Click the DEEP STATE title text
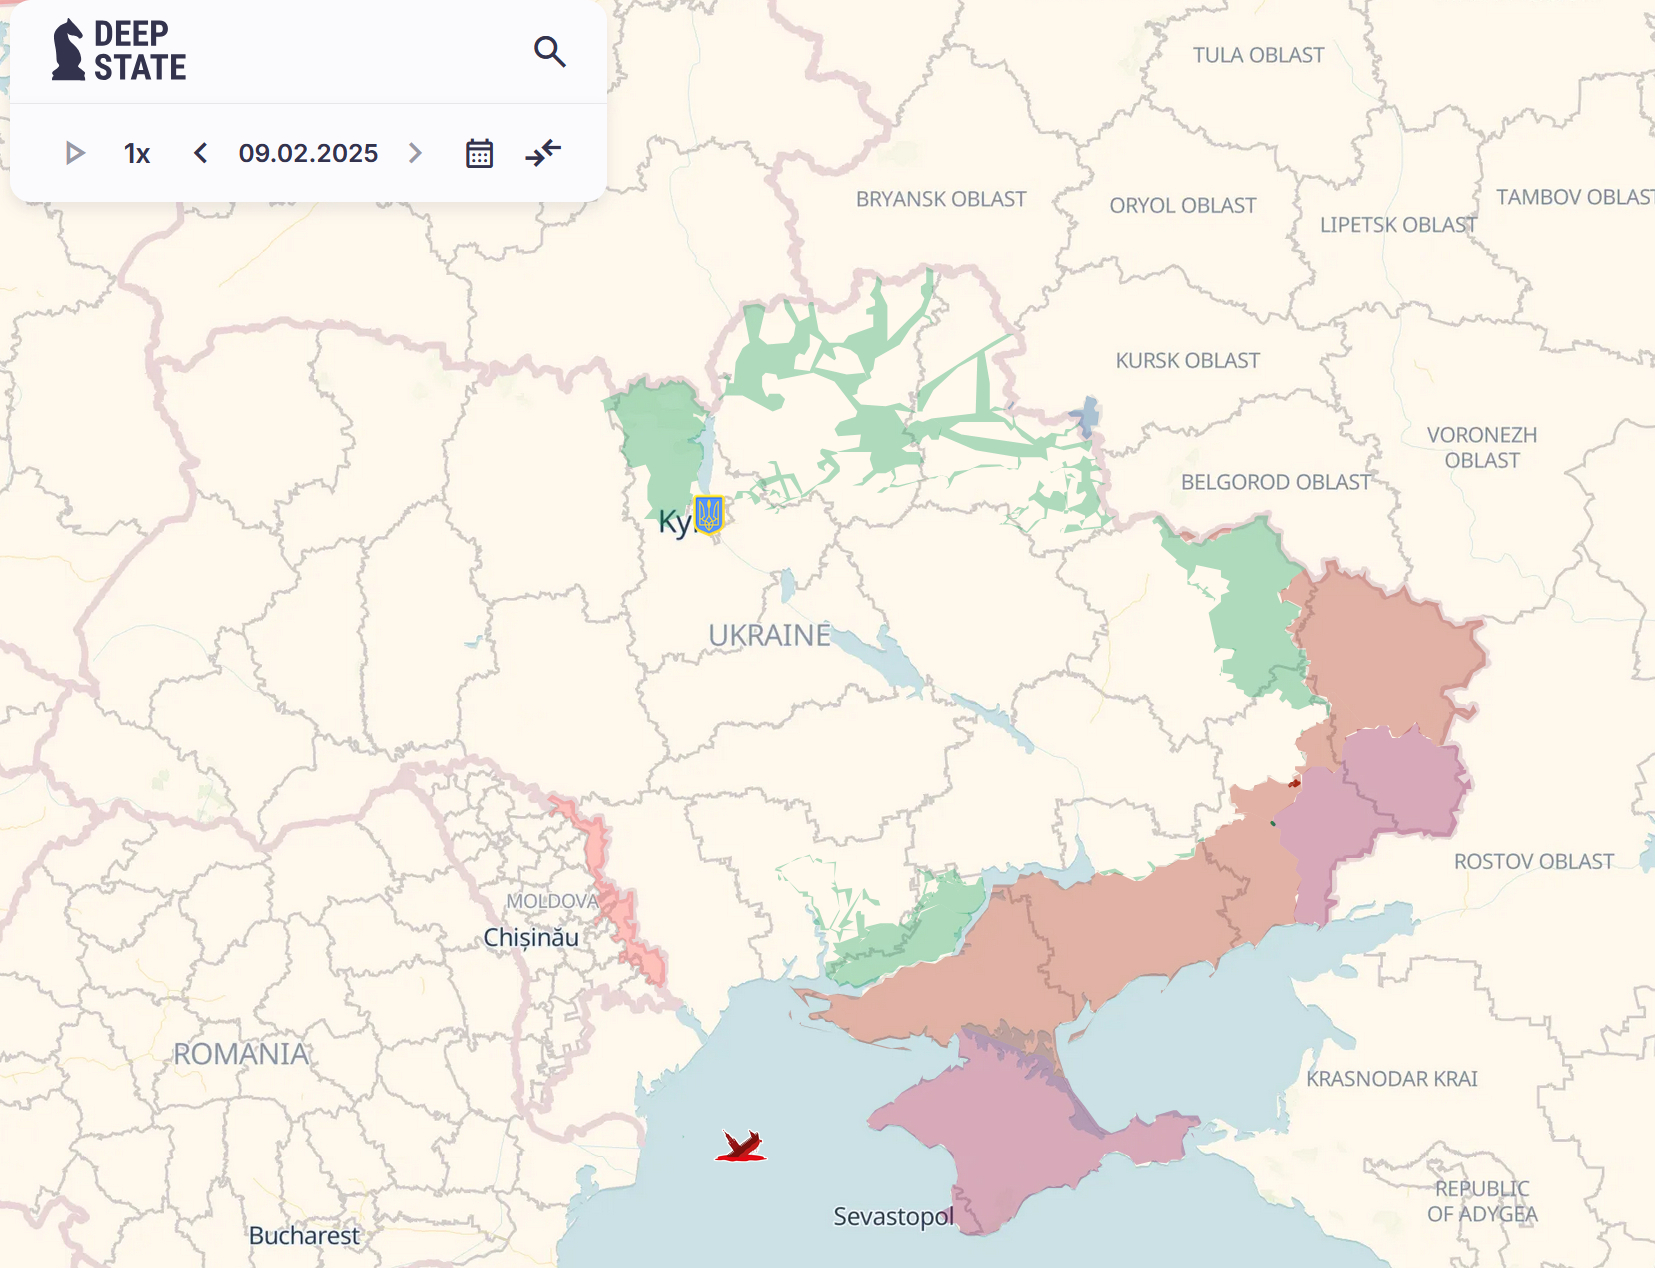Screen dimensions: 1655x1268 pos(140,50)
